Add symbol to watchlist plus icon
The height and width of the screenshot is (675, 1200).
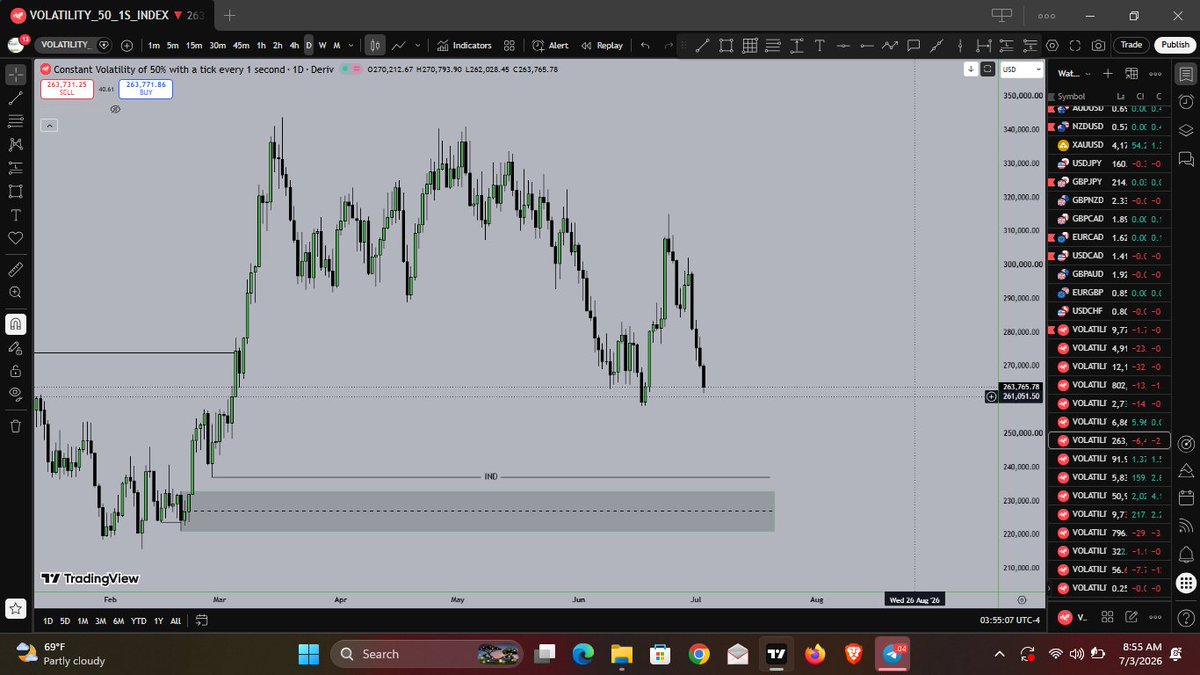[1107, 73]
